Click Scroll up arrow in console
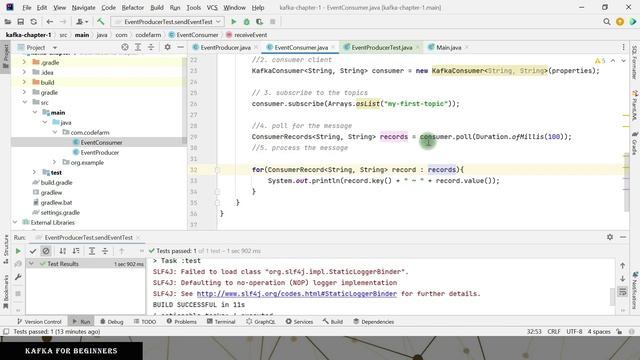This screenshot has width=640, height=360. point(622,266)
